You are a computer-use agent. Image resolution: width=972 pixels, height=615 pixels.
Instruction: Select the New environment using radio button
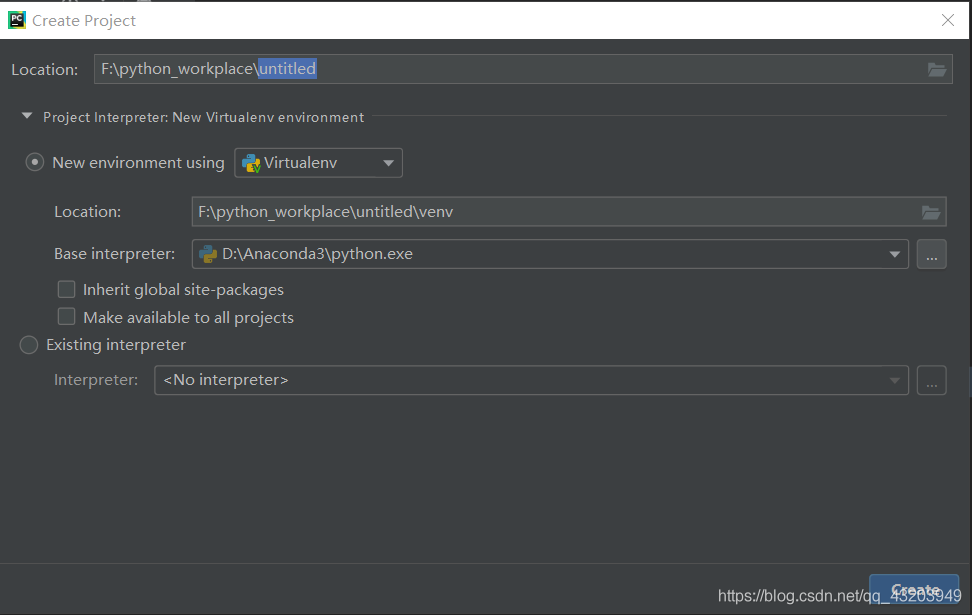click(35, 162)
